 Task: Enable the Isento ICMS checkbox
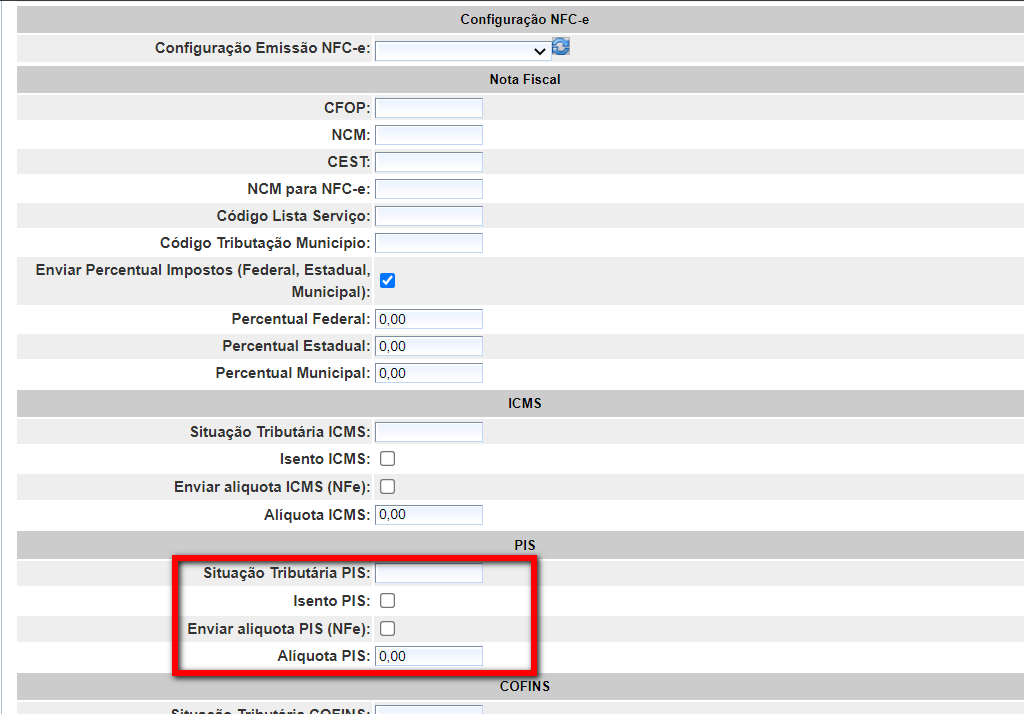pyautogui.click(x=388, y=459)
